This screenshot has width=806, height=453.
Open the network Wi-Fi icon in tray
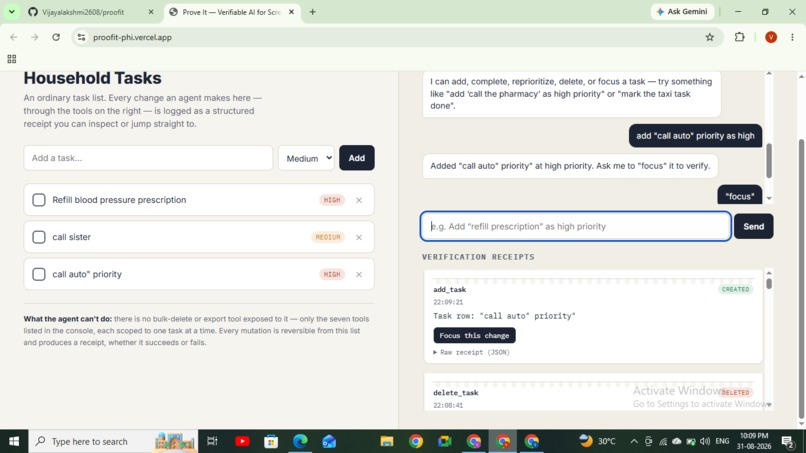[663, 441]
